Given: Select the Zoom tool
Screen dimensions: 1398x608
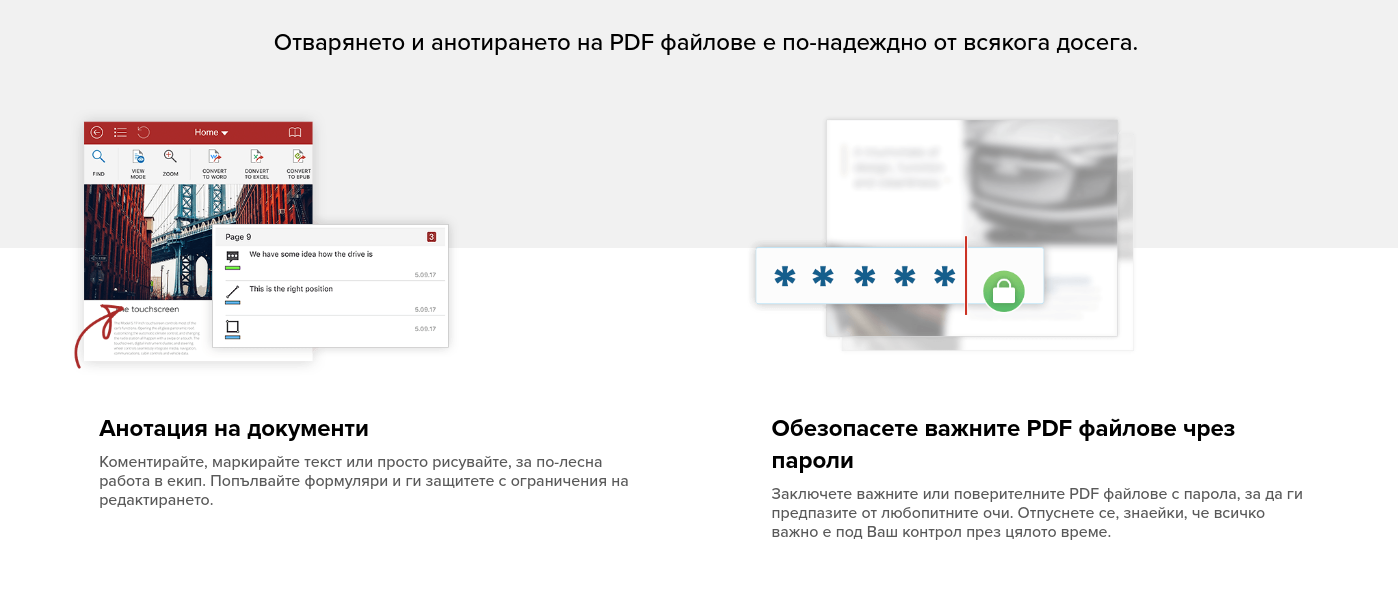Looking at the screenshot, I should [x=170, y=163].
